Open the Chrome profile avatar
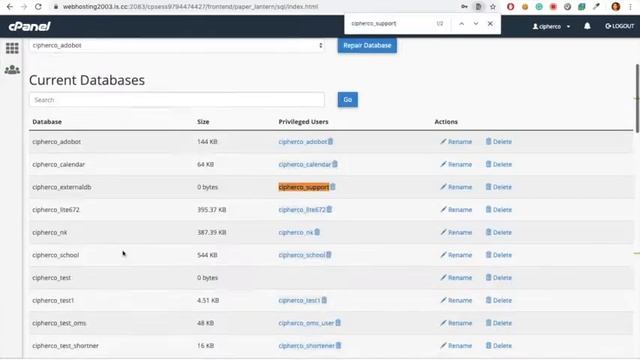640x360 pixels. pyautogui.click(x=616, y=7)
